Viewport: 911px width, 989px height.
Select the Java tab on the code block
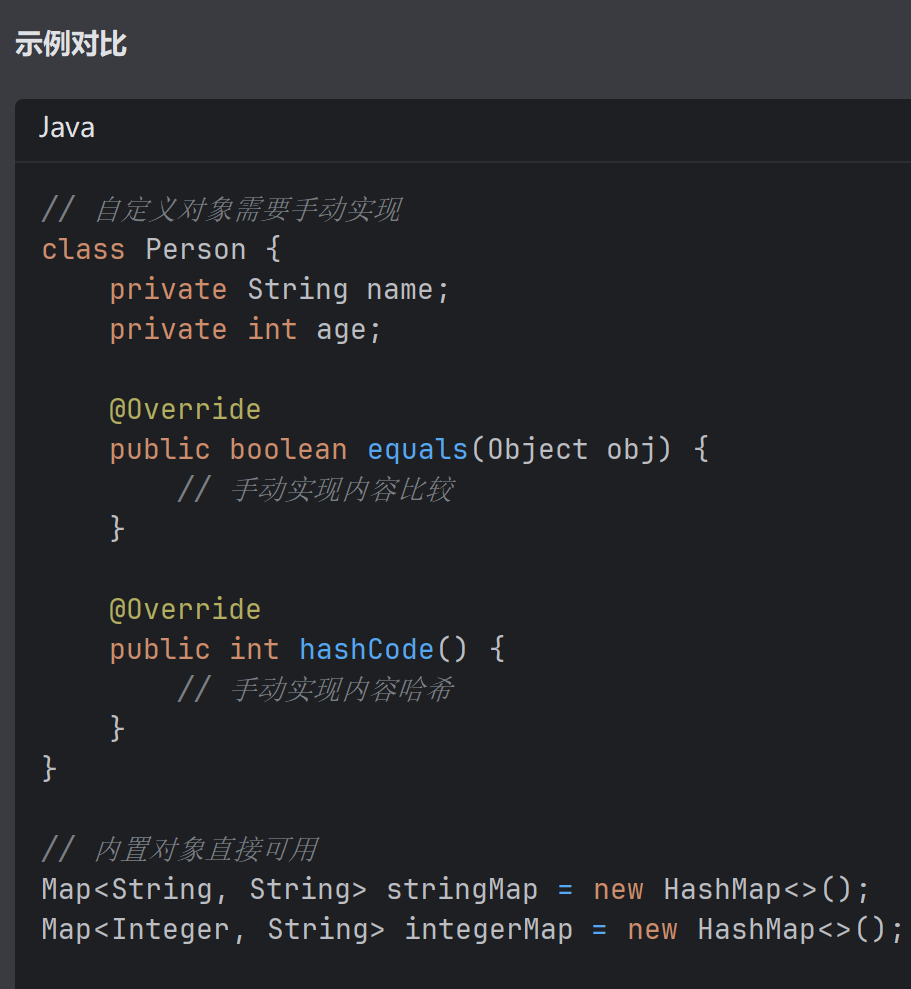(66, 127)
